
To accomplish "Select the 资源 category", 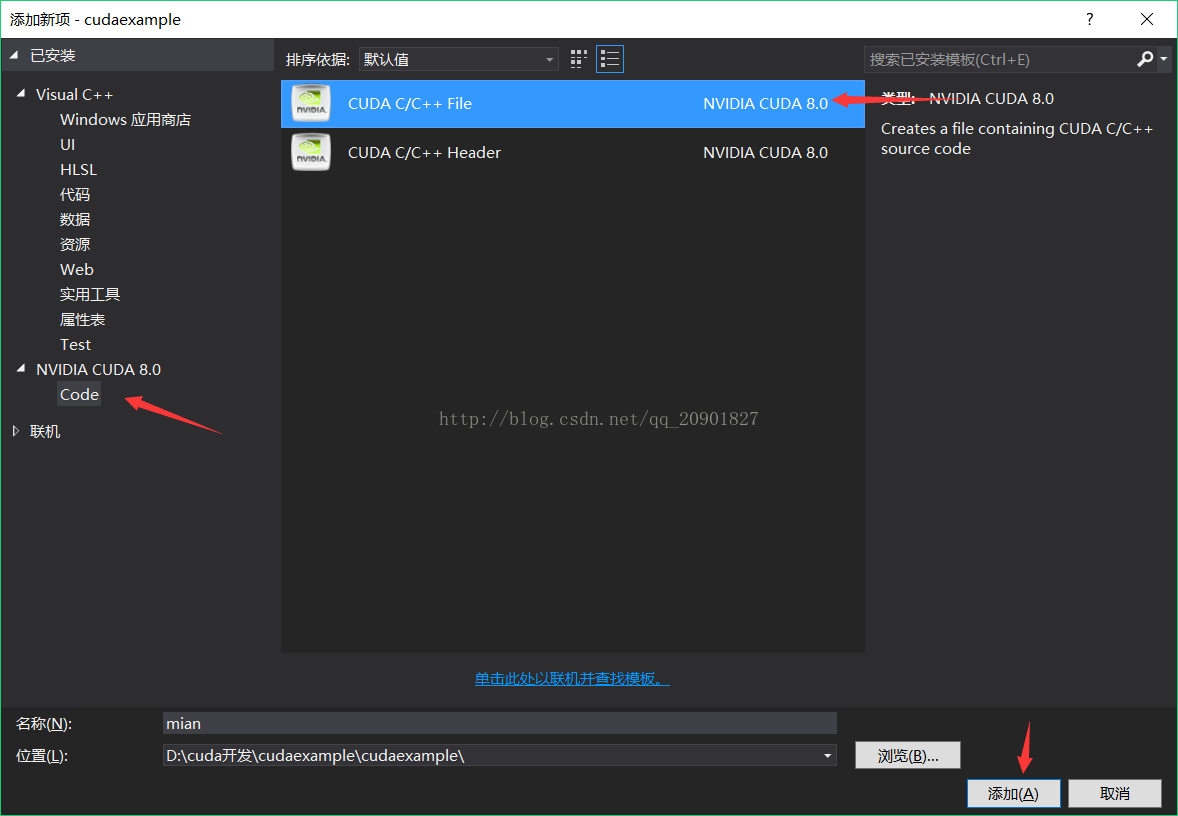I will tap(75, 244).
